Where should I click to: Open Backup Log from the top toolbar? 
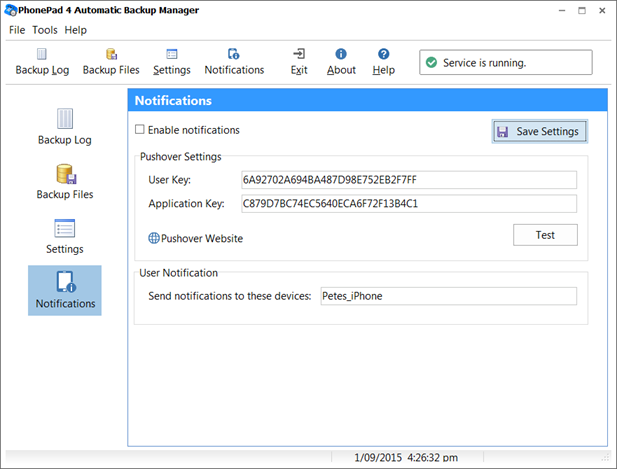point(42,62)
